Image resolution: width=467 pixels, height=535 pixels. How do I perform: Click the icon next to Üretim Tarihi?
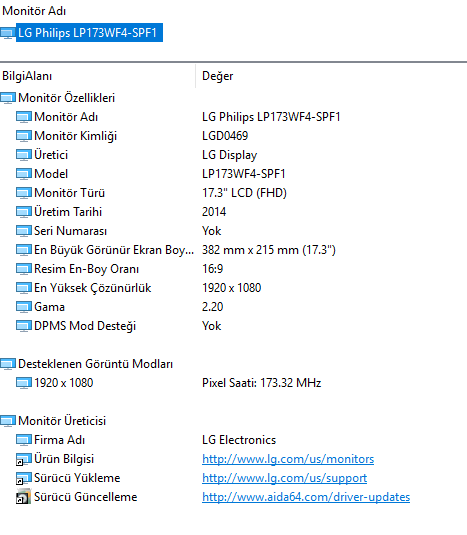[24, 212]
